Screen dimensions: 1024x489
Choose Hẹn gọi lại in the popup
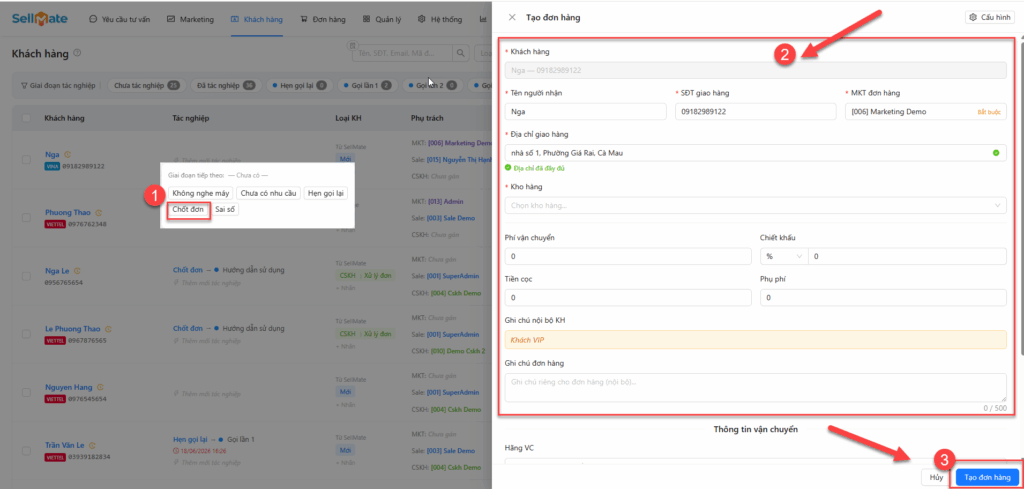point(325,193)
